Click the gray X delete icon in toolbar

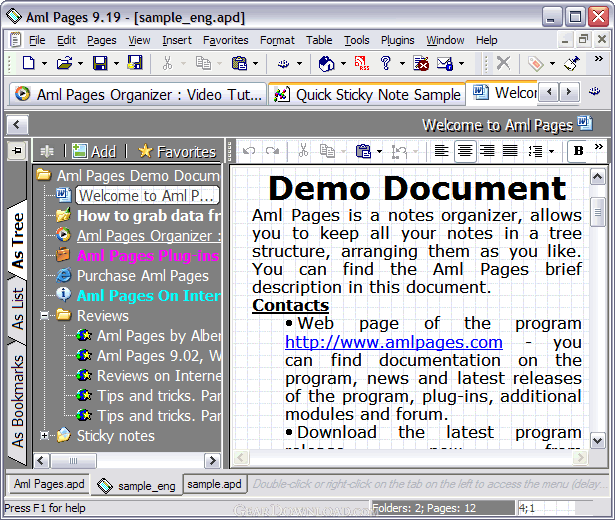point(503,63)
